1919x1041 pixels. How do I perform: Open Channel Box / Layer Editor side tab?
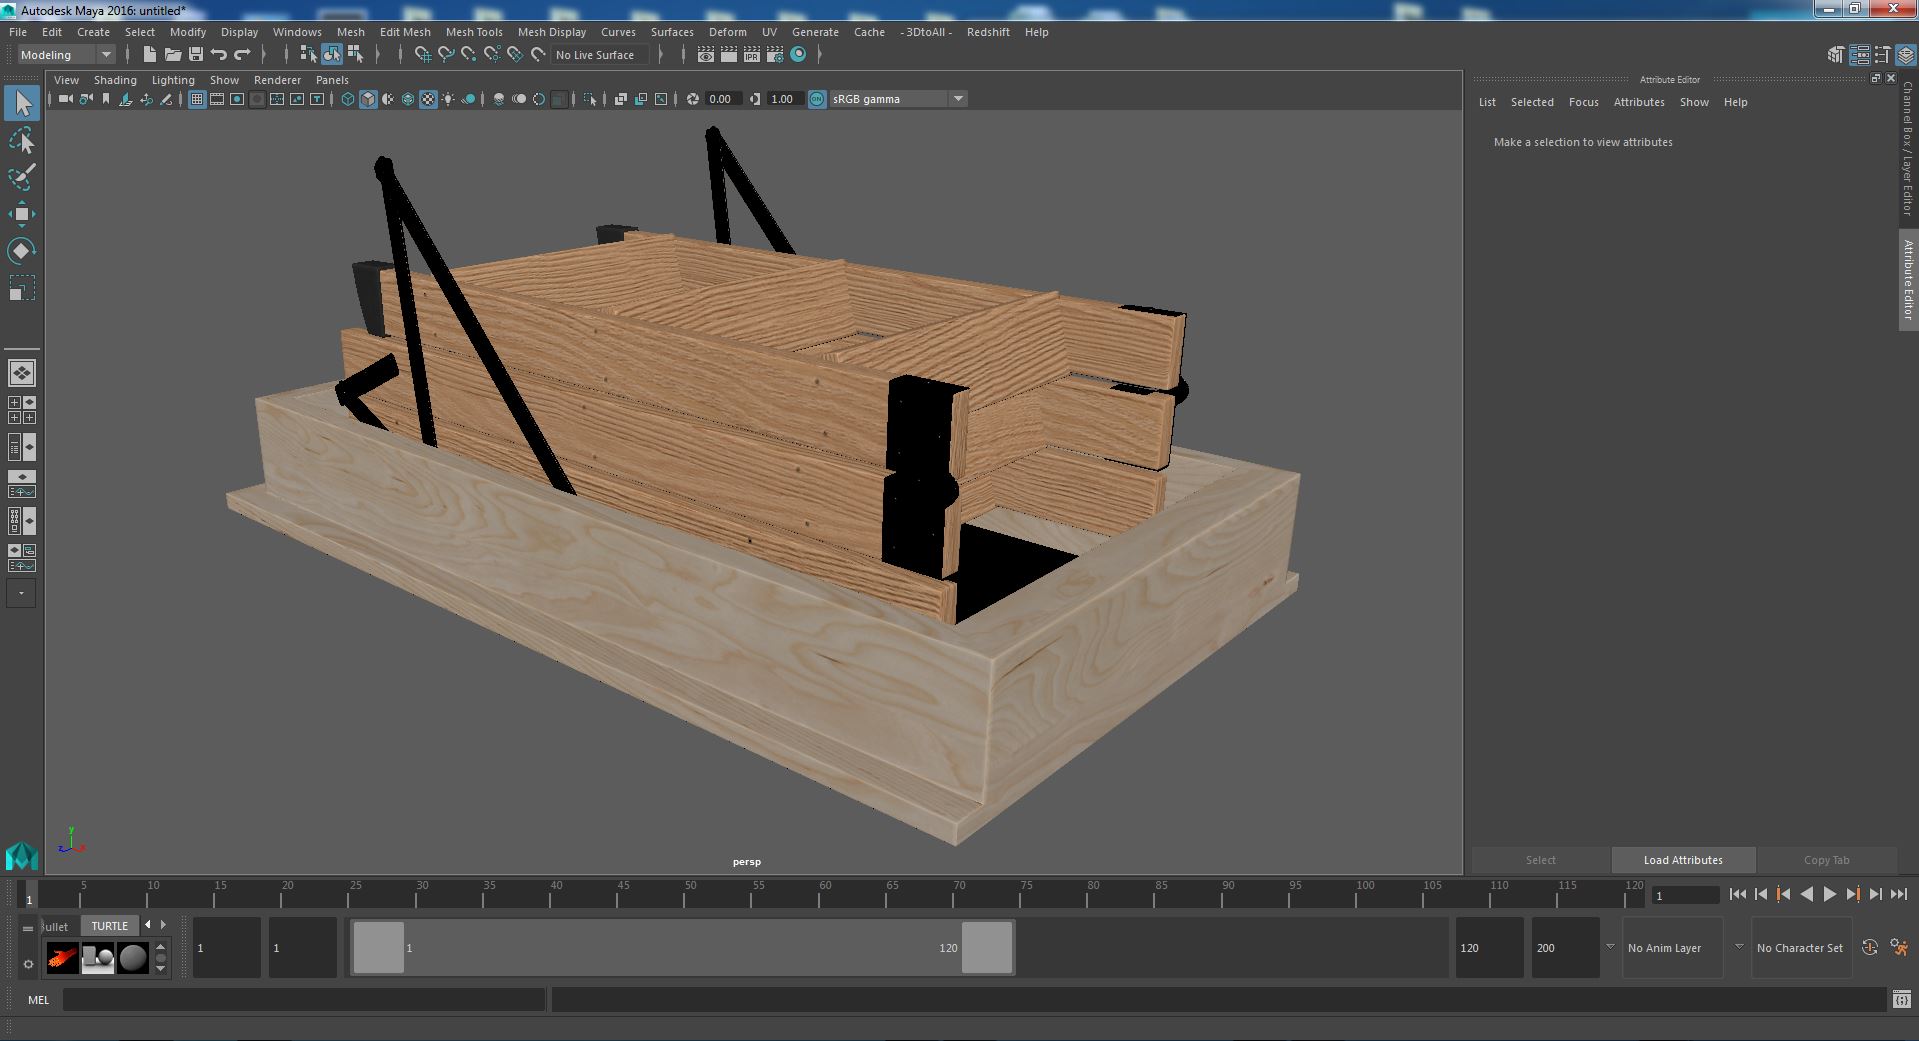pos(1907,148)
